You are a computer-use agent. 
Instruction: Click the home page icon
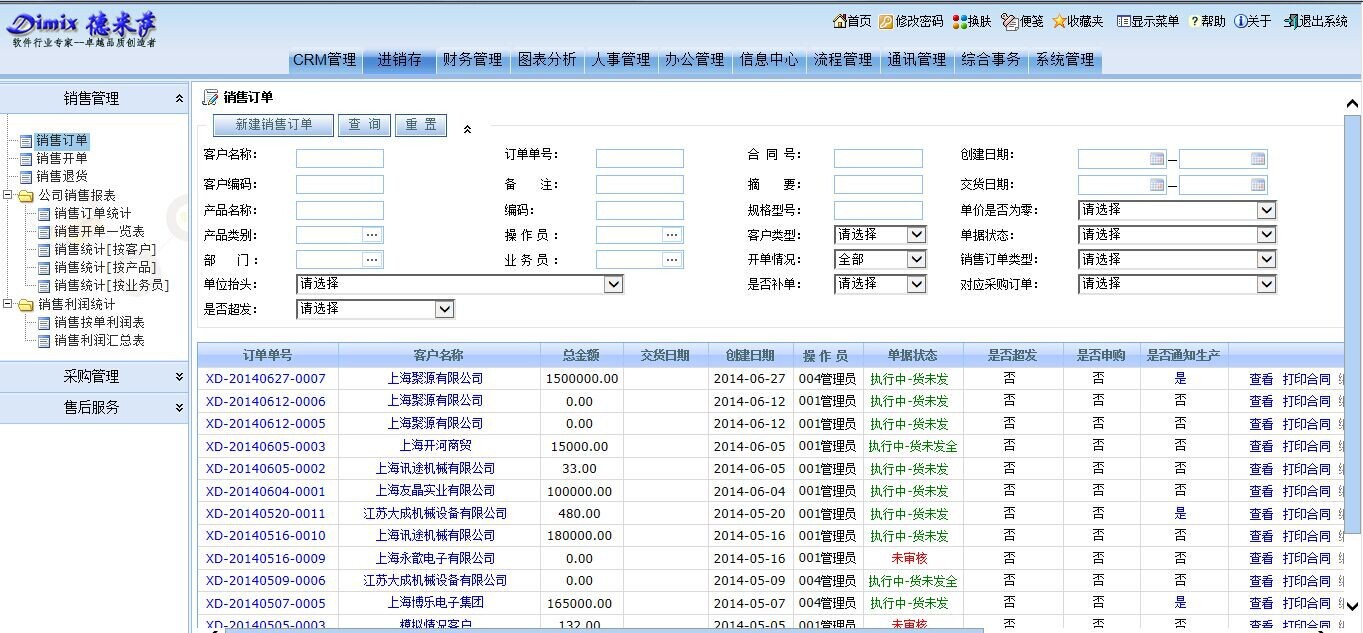click(x=839, y=21)
